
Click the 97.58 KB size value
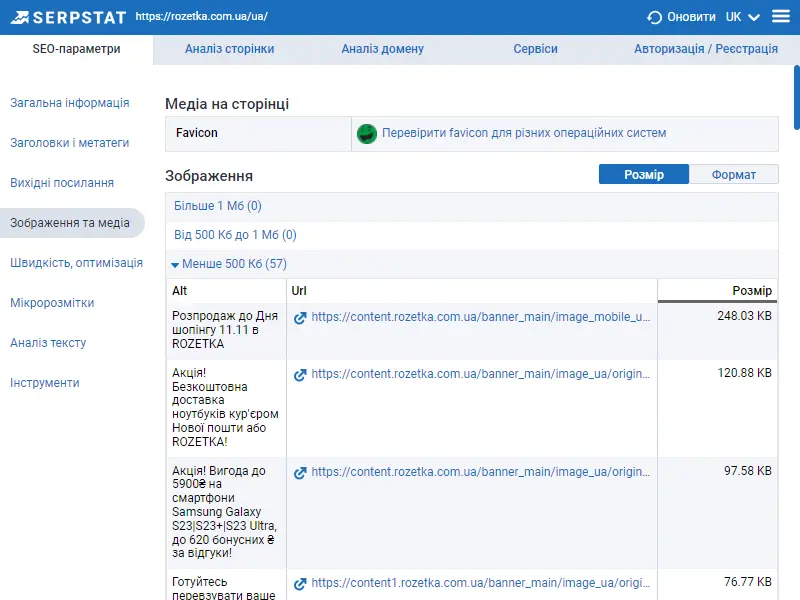click(748, 471)
